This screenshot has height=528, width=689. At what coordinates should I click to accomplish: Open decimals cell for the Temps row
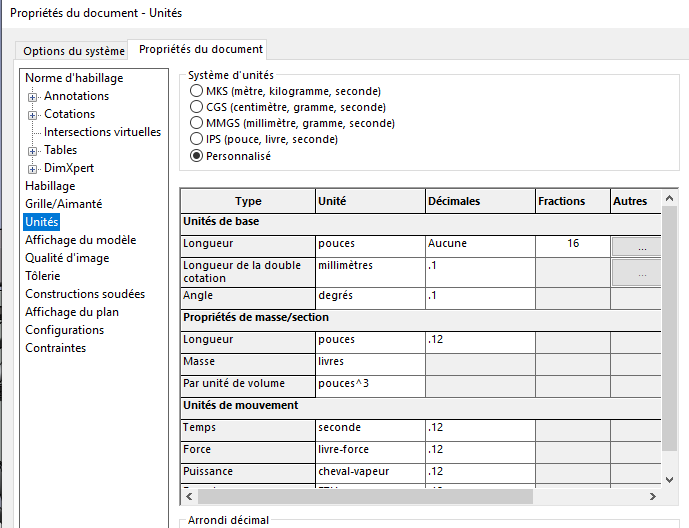(480, 430)
